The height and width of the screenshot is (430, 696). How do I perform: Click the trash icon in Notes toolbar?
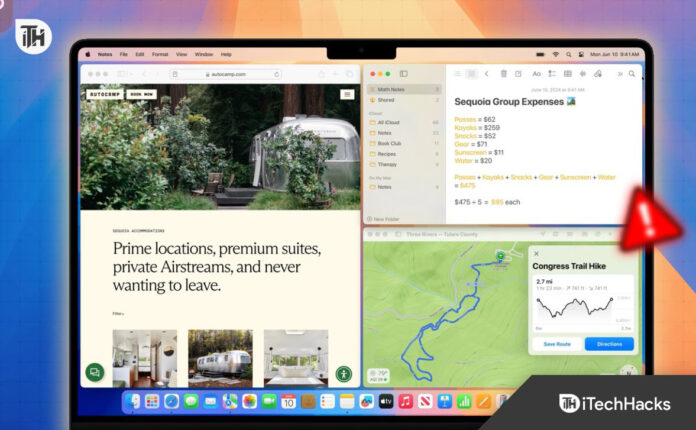click(x=503, y=74)
